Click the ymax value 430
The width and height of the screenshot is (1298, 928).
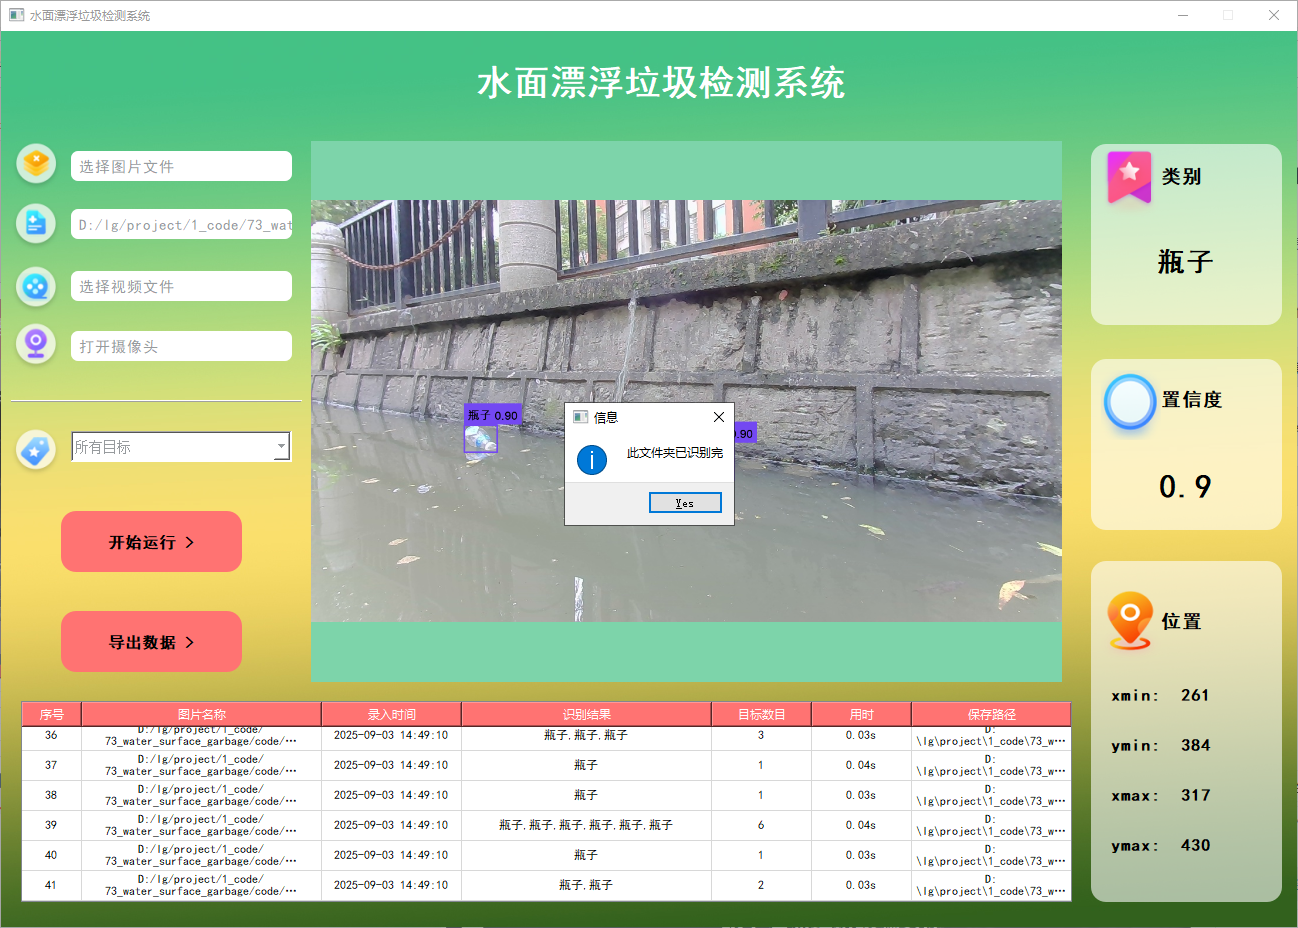pyautogui.click(x=1195, y=845)
